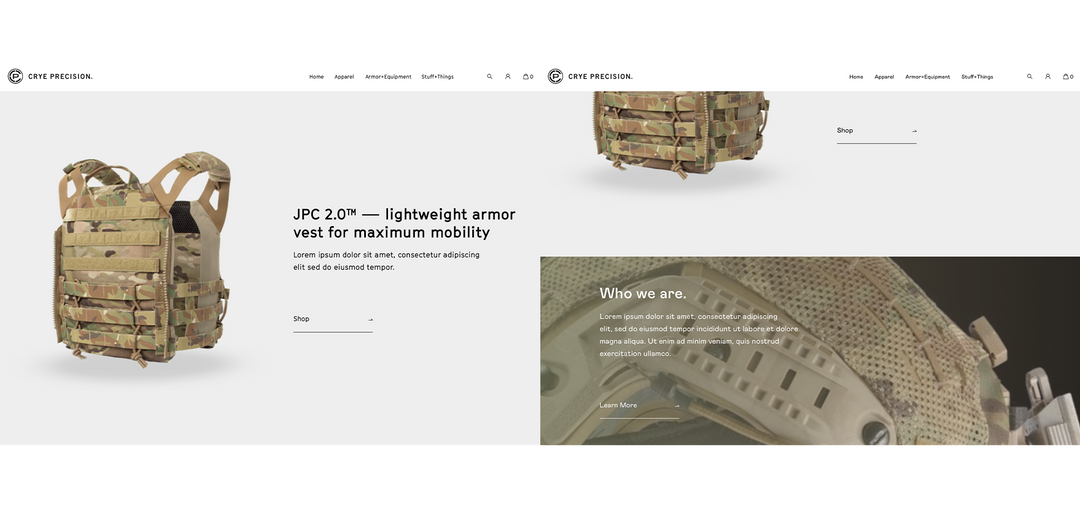Open the user account icon in the second mockup header

pyautogui.click(x=1048, y=76)
